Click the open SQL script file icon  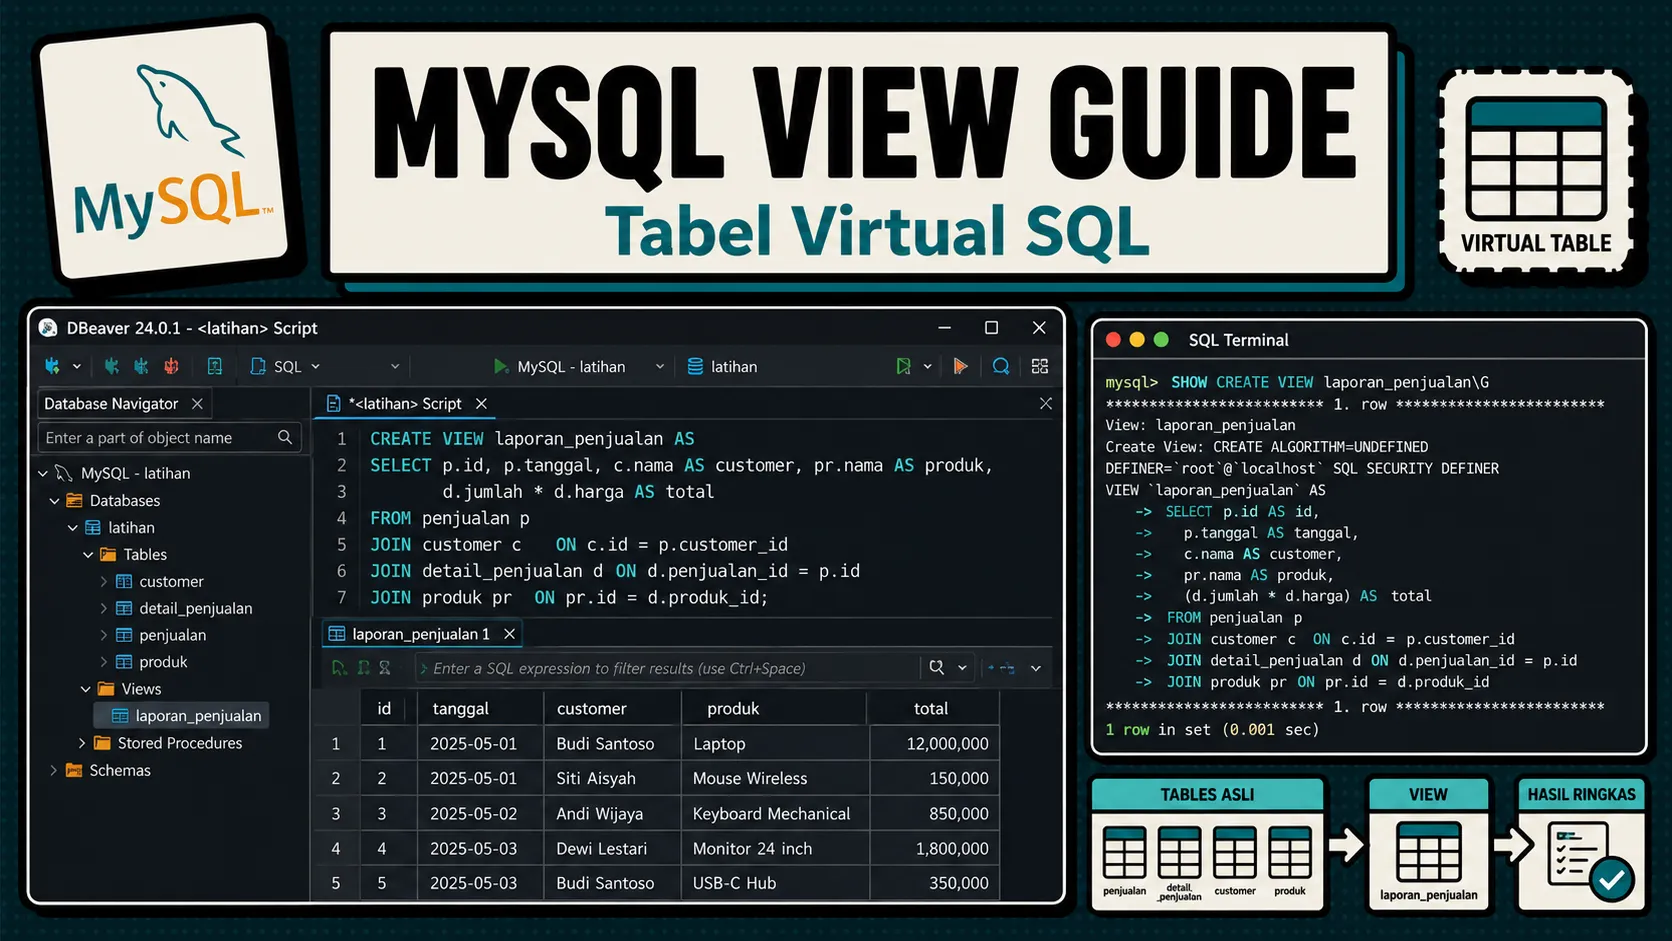click(x=214, y=366)
